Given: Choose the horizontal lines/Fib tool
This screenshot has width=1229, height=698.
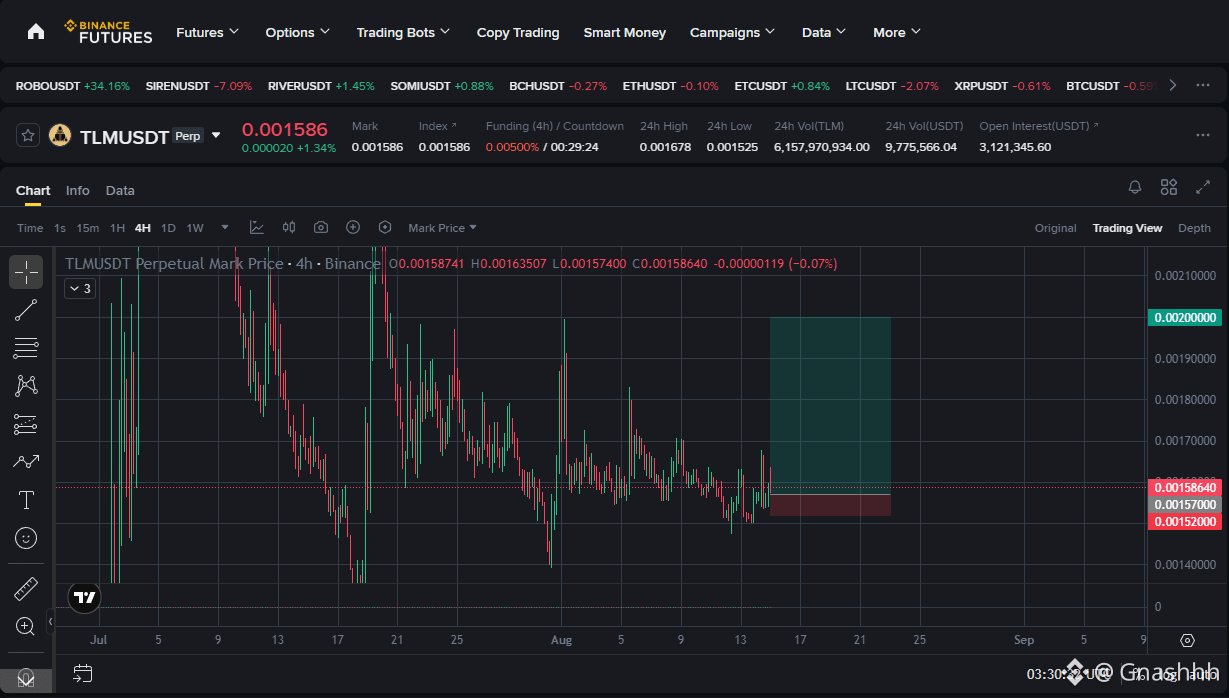Looking at the screenshot, I should (26, 348).
